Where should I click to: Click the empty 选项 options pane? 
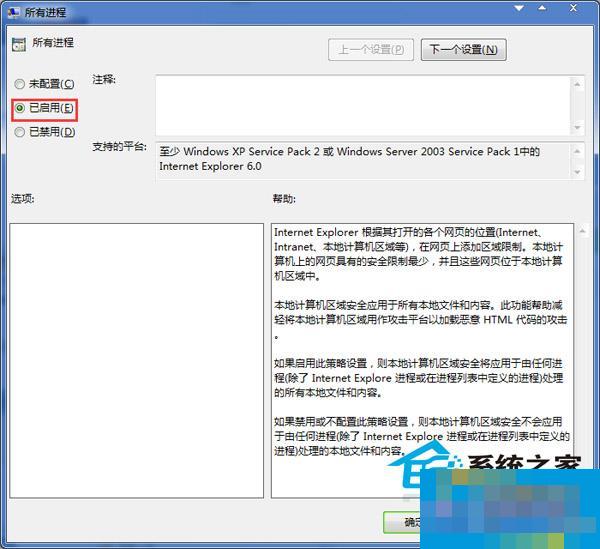[x=137, y=360]
